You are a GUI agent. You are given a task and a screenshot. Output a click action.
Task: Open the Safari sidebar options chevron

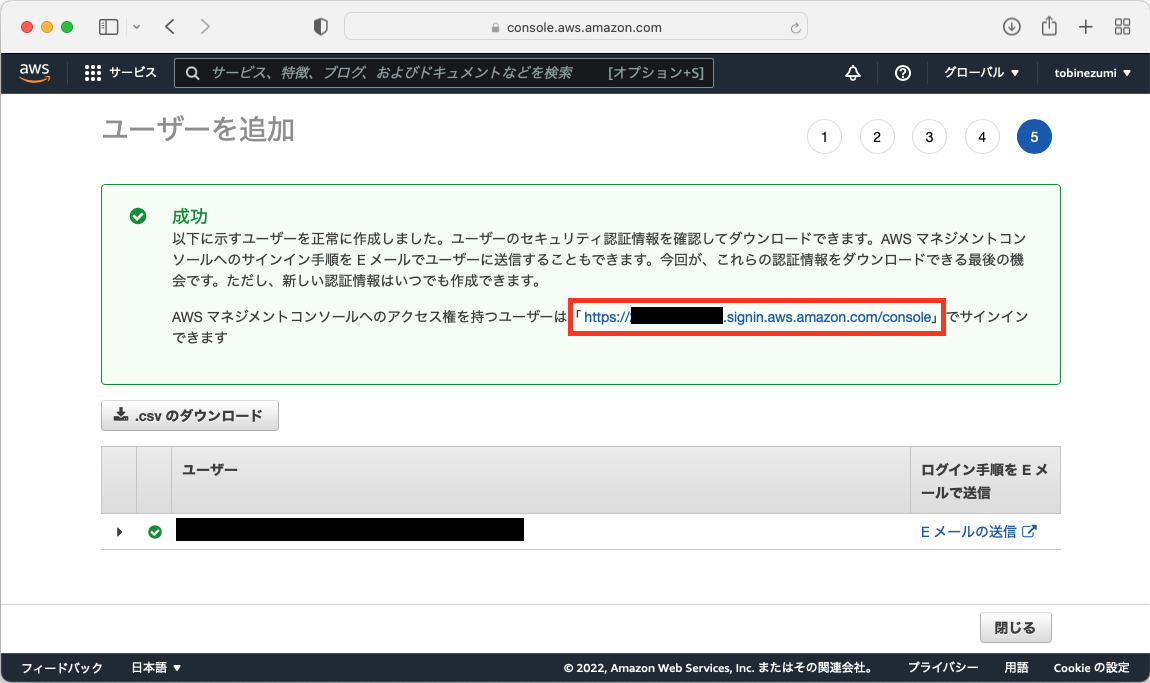tap(136, 27)
